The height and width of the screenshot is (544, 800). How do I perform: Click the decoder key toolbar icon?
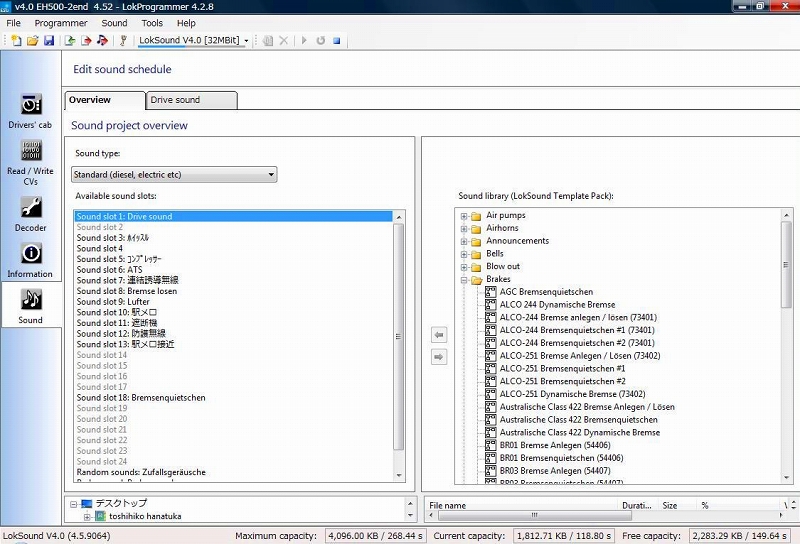[x=123, y=40]
